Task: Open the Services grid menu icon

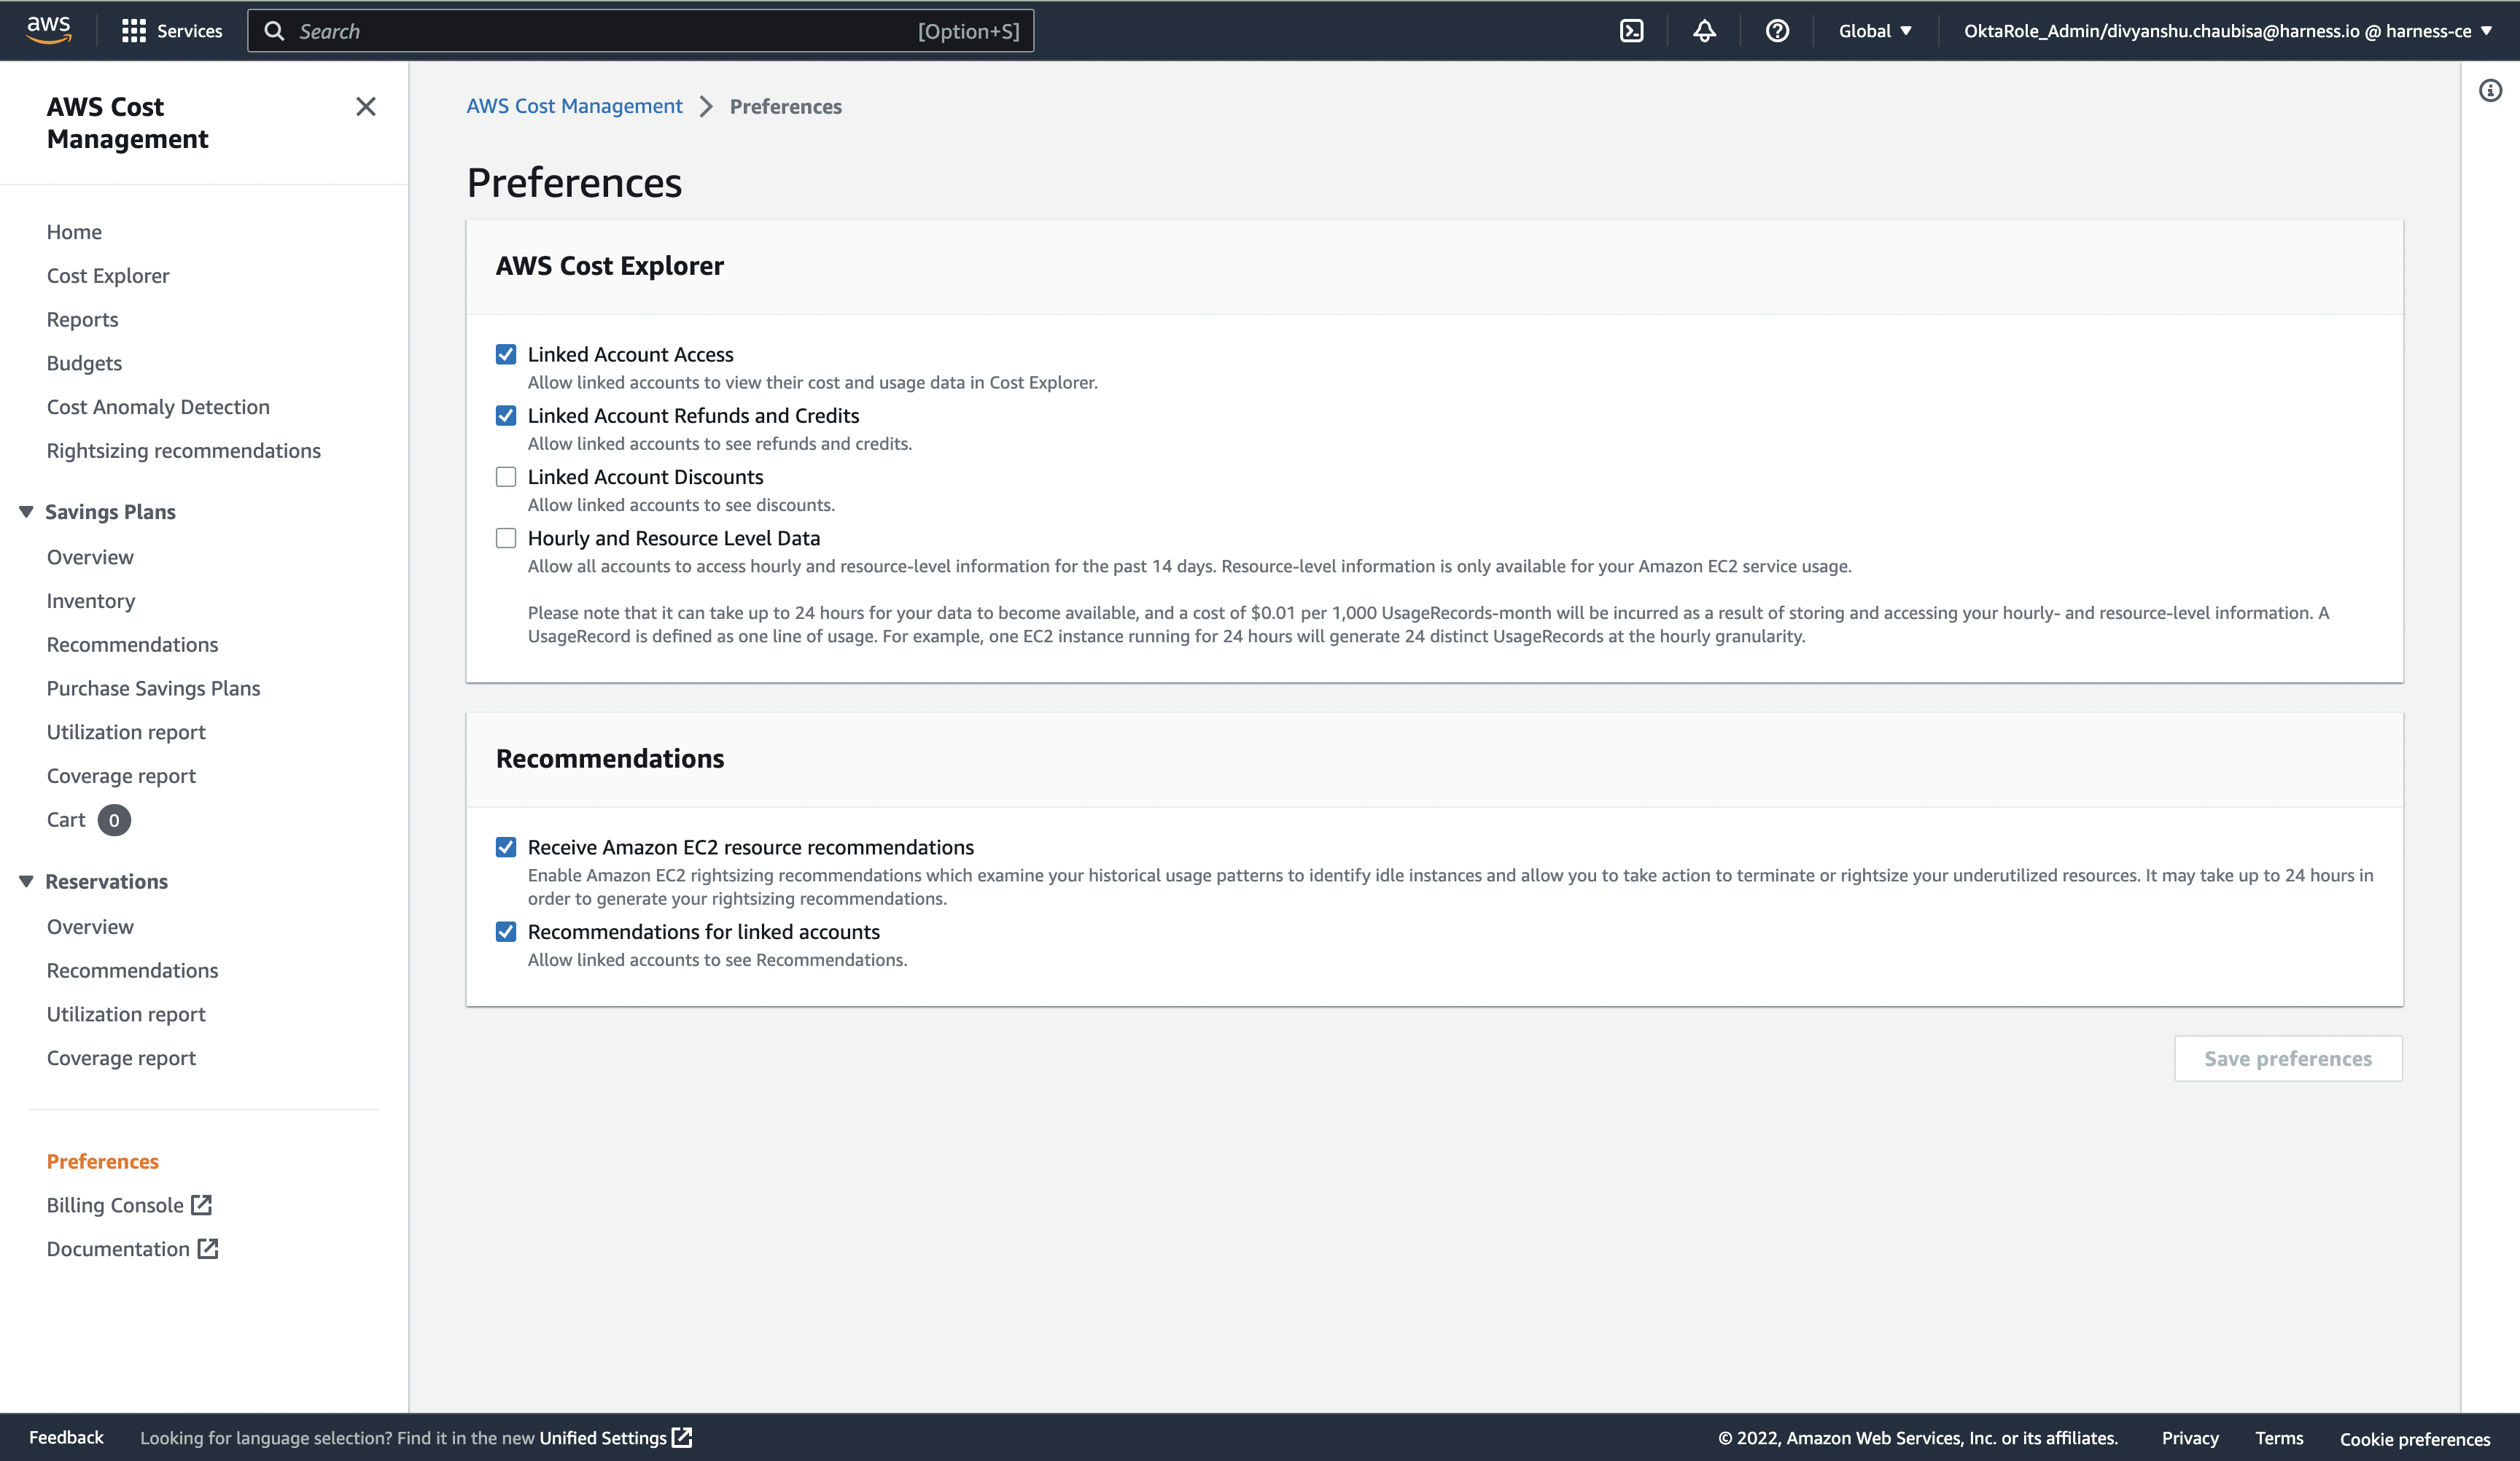Action: click(x=133, y=31)
